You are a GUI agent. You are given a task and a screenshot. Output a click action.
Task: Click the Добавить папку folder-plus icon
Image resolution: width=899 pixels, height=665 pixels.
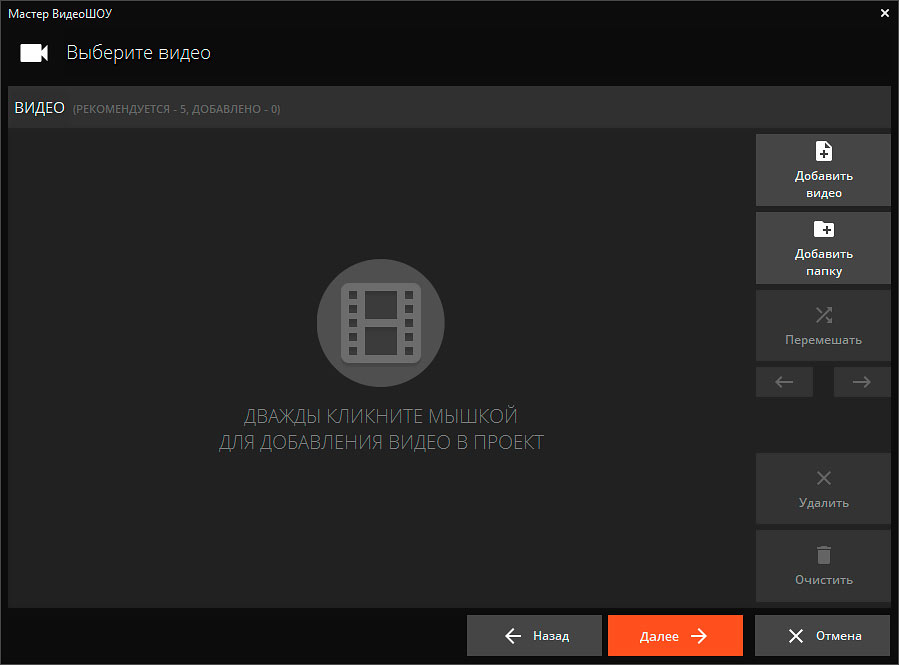click(x=823, y=229)
